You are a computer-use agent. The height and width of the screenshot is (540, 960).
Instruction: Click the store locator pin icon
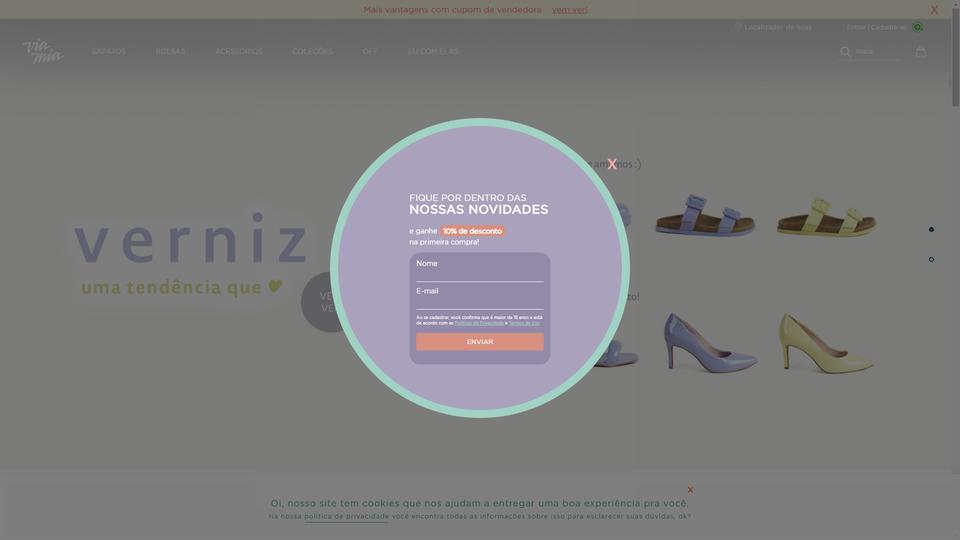738,27
